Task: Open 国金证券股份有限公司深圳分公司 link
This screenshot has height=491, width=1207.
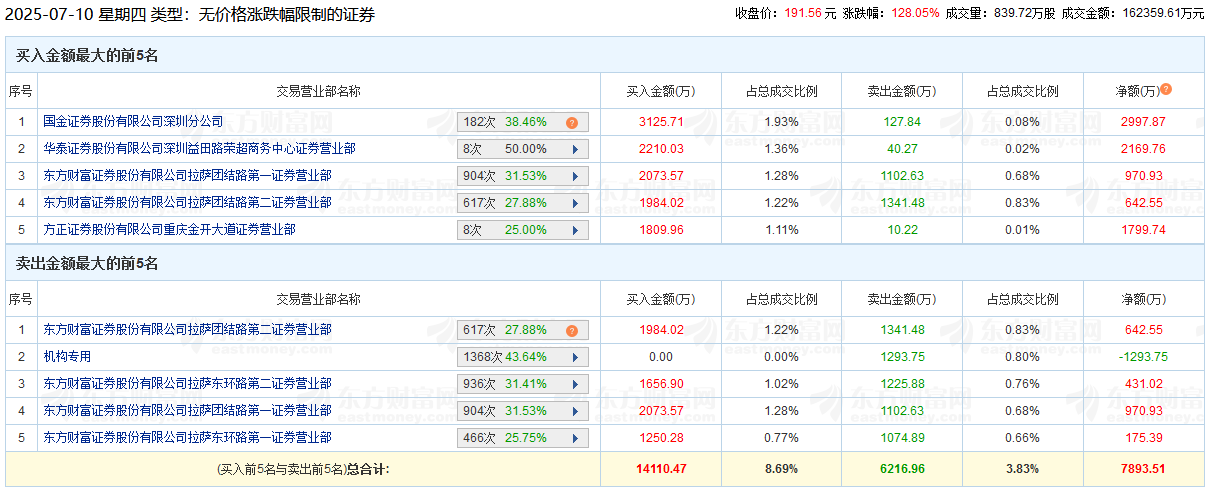Action: coord(133,122)
